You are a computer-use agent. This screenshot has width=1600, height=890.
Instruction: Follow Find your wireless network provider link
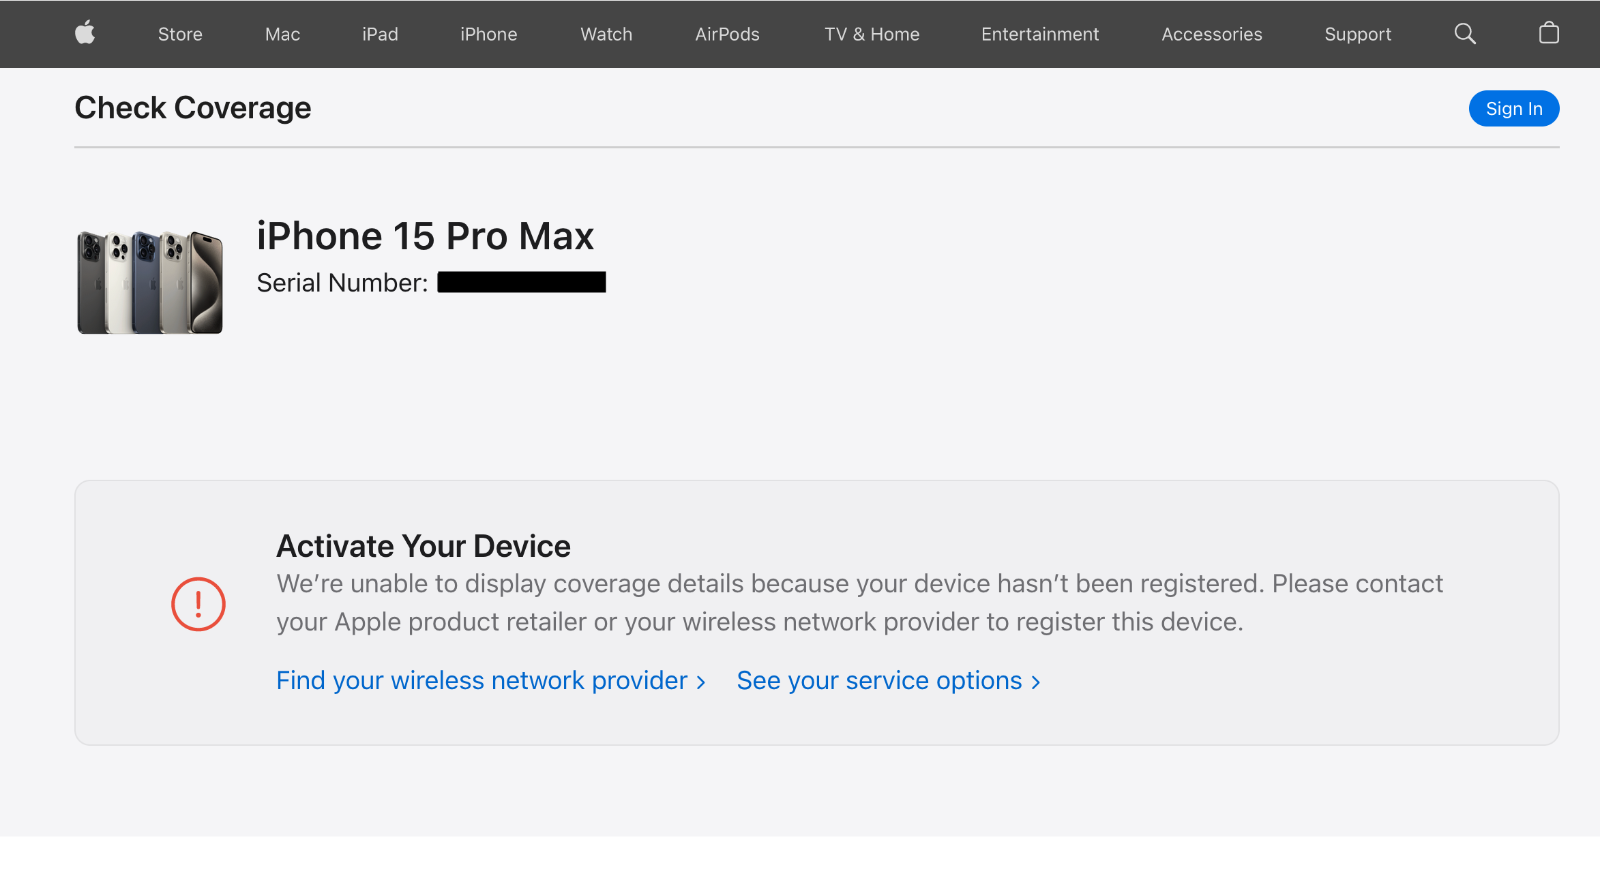491,681
